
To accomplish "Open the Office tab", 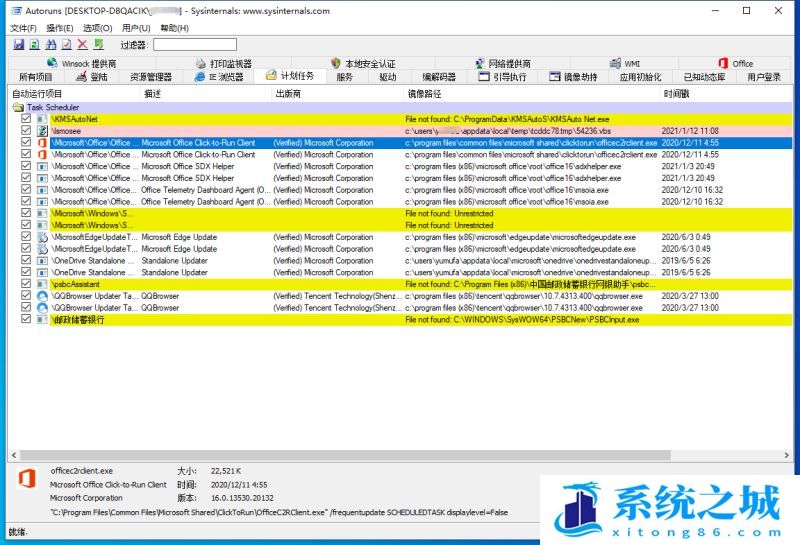I will tap(736, 63).
